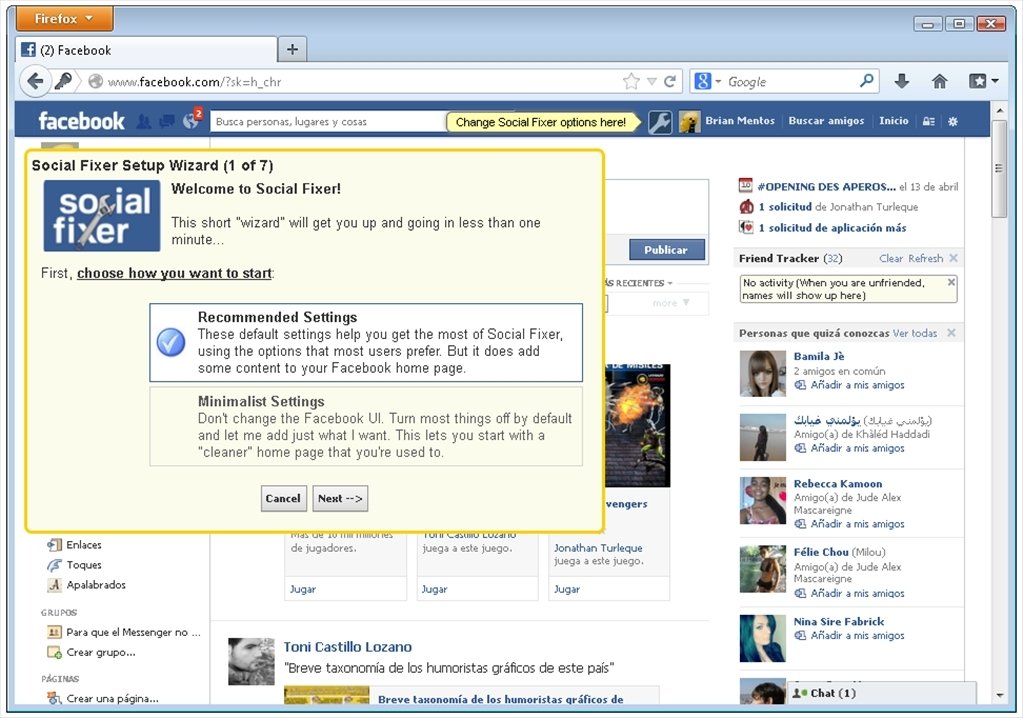Click the Google search input box

pos(791,82)
